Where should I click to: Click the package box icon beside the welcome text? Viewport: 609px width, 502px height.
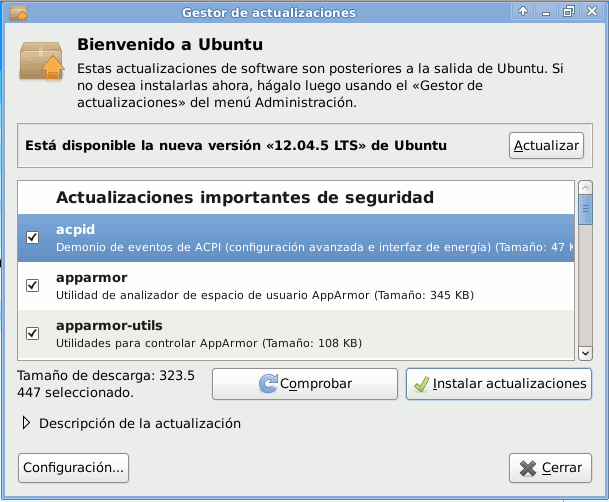[42, 61]
